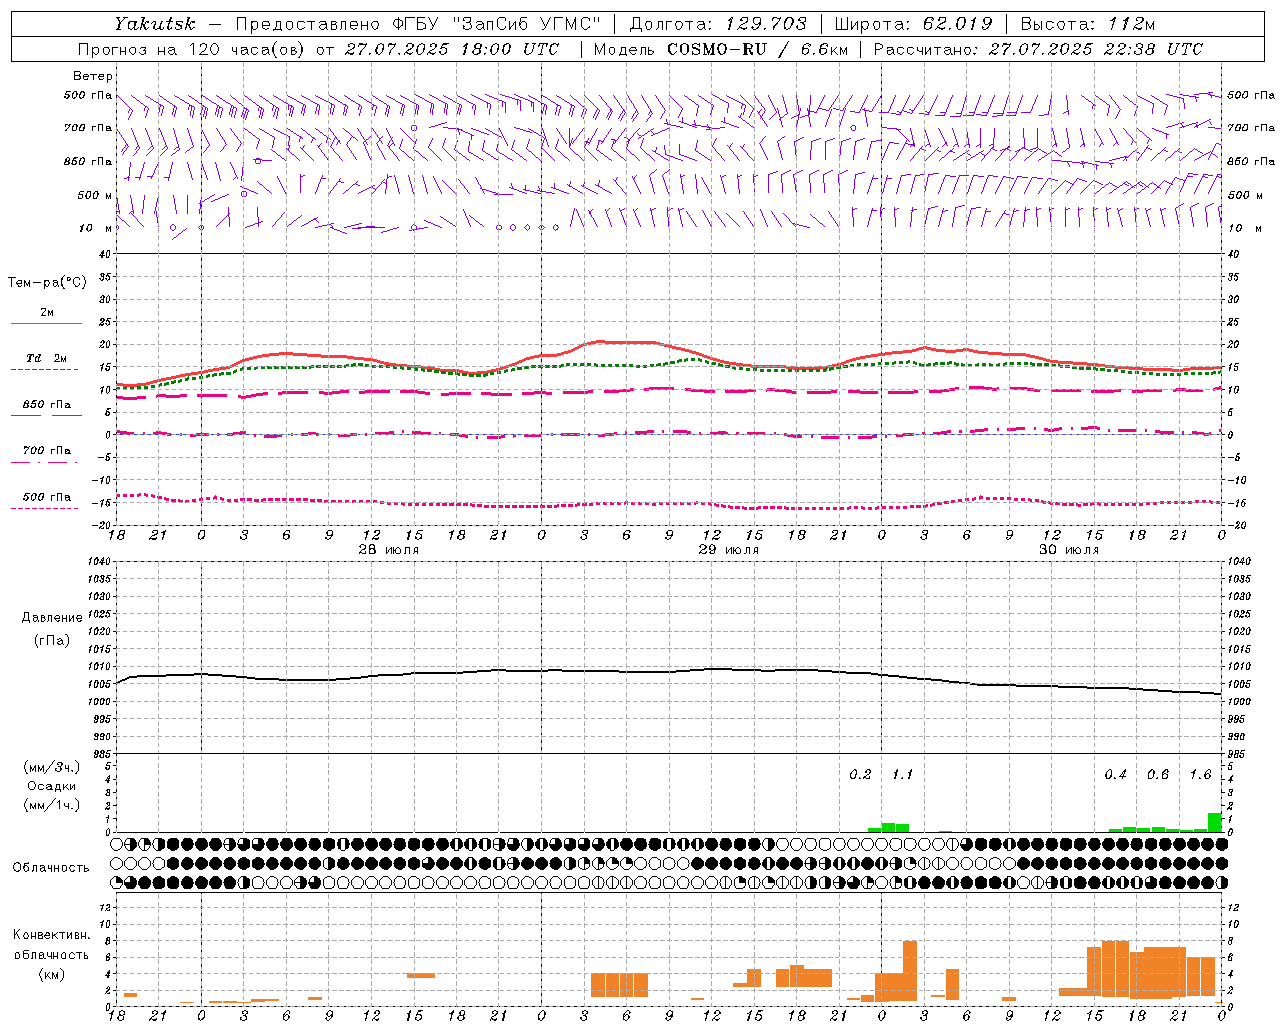The width and height of the screenshot is (1280, 1024).
Task: Click the 10 м wind level label on left
Action: (95, 228)
